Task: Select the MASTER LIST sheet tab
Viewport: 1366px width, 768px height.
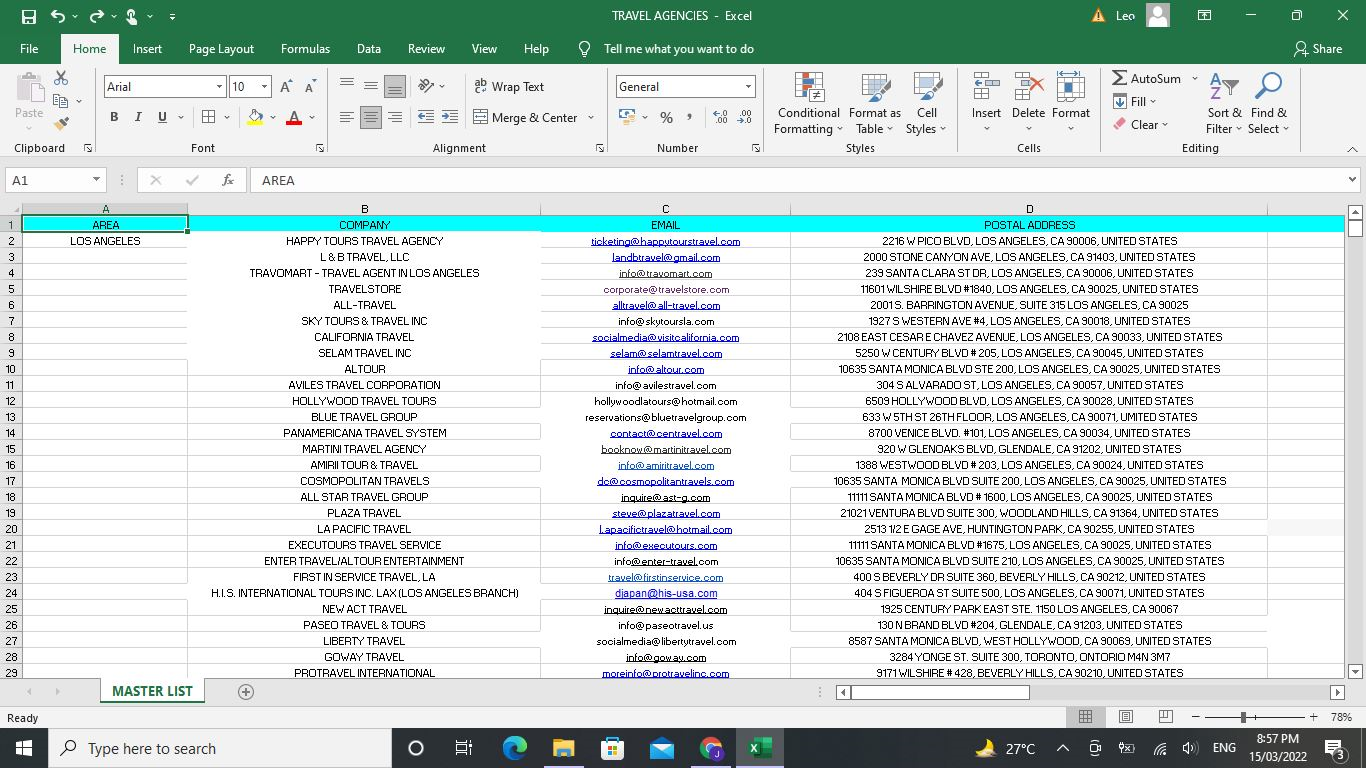Action: coord(152,691)
